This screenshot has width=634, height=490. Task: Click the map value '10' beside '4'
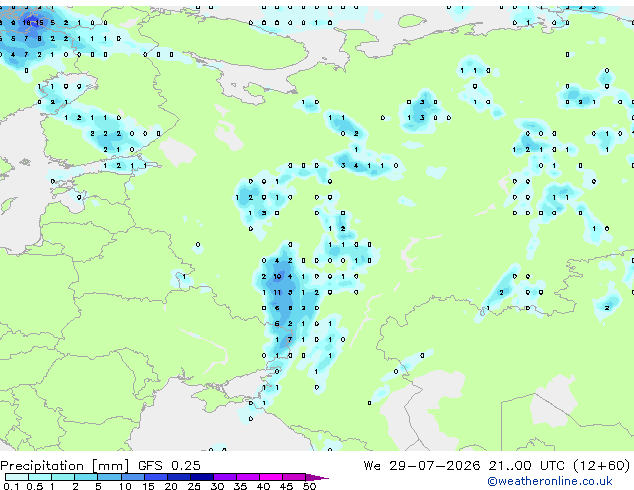(277, 277)
